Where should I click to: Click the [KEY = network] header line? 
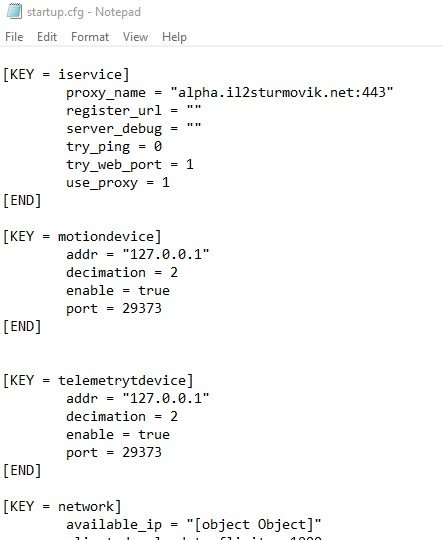pos(62,507)
